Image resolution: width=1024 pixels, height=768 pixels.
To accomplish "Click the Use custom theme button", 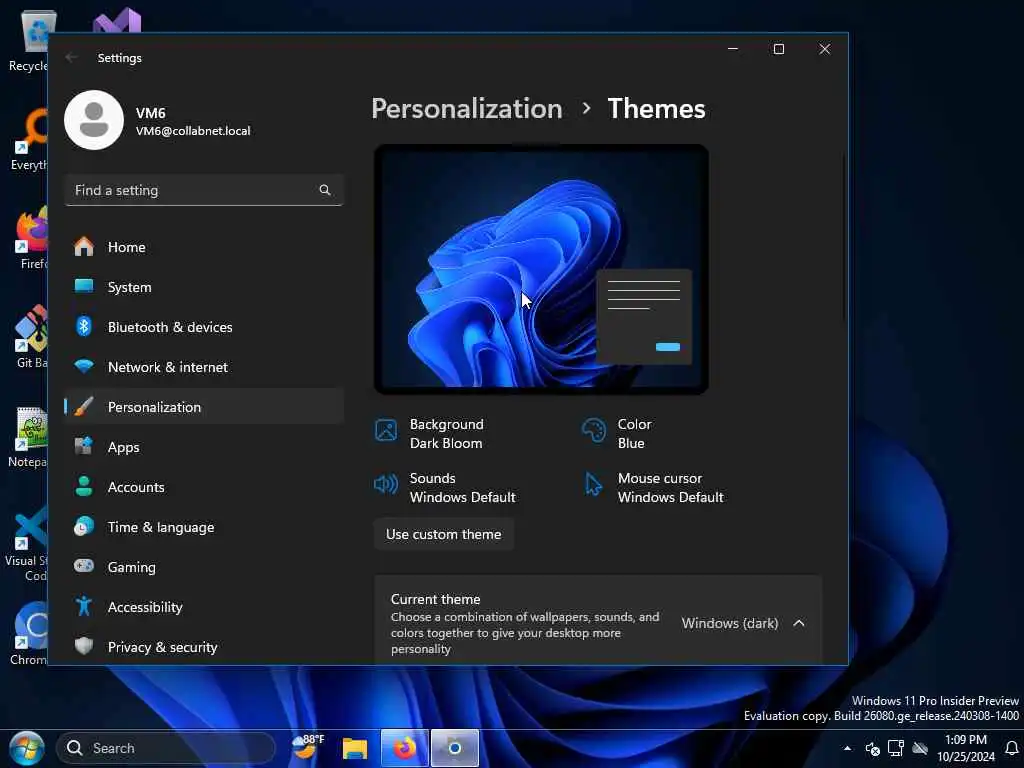I will [443, 534].
